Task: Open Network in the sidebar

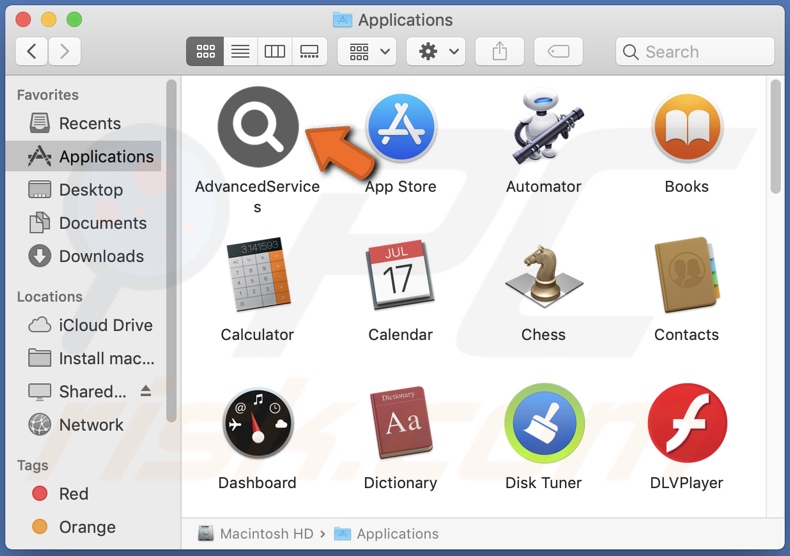Action: tap(84, 425)
